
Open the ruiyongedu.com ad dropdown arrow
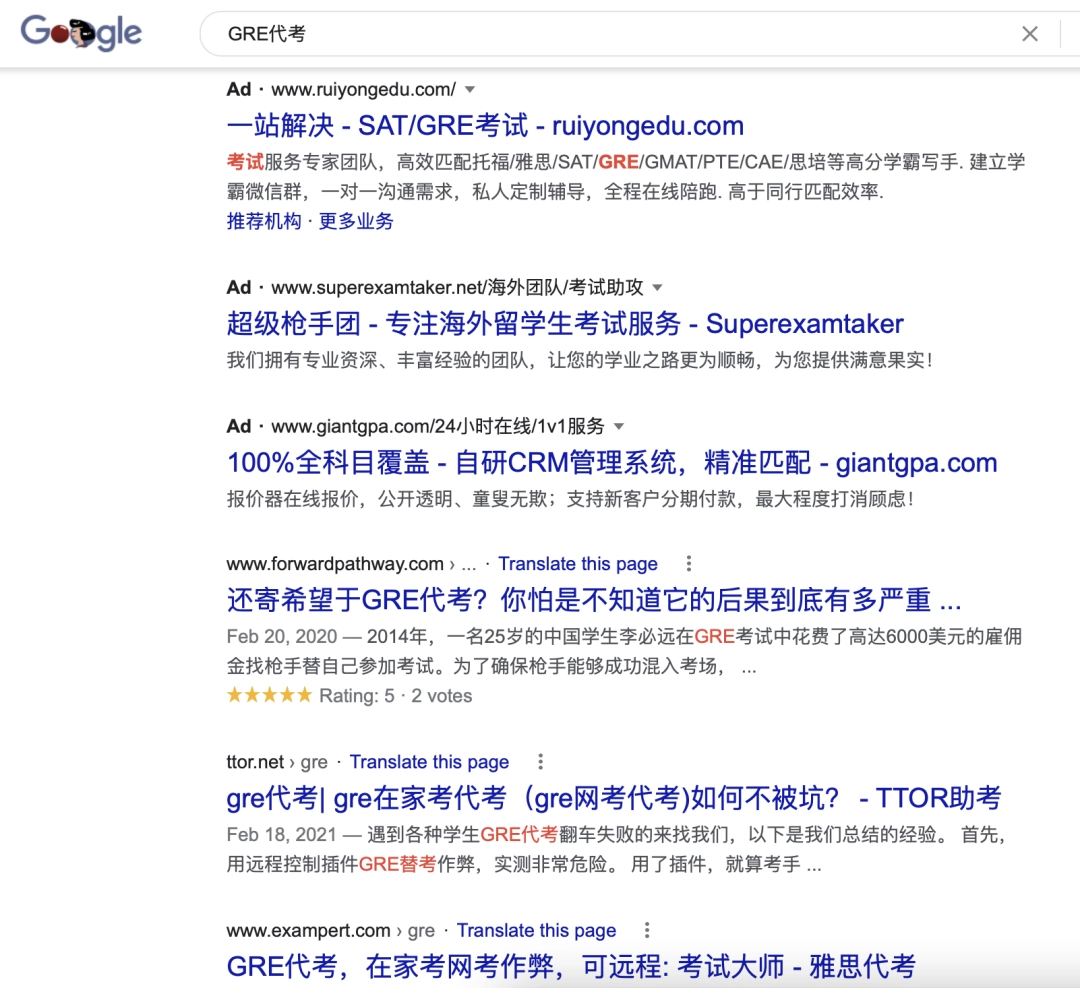(470, 90)
